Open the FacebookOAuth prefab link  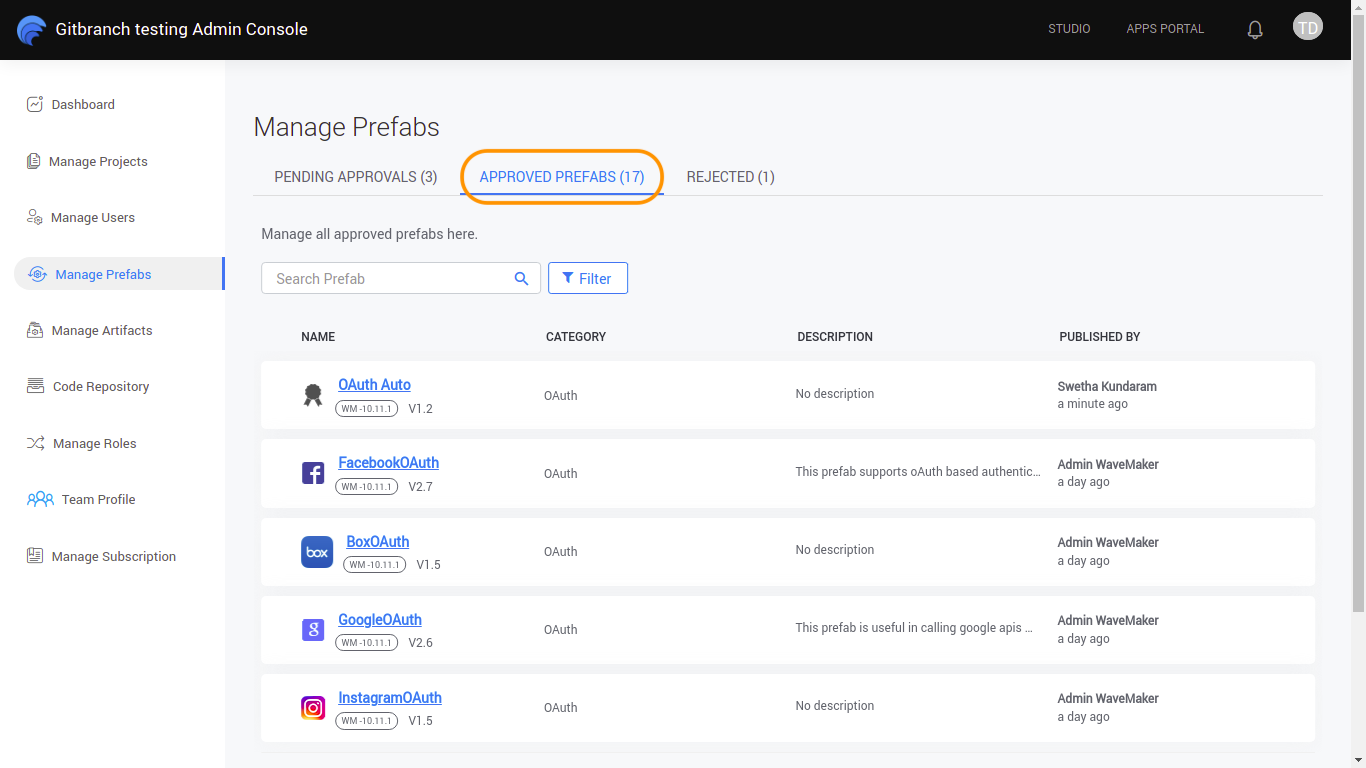[388, 463]
